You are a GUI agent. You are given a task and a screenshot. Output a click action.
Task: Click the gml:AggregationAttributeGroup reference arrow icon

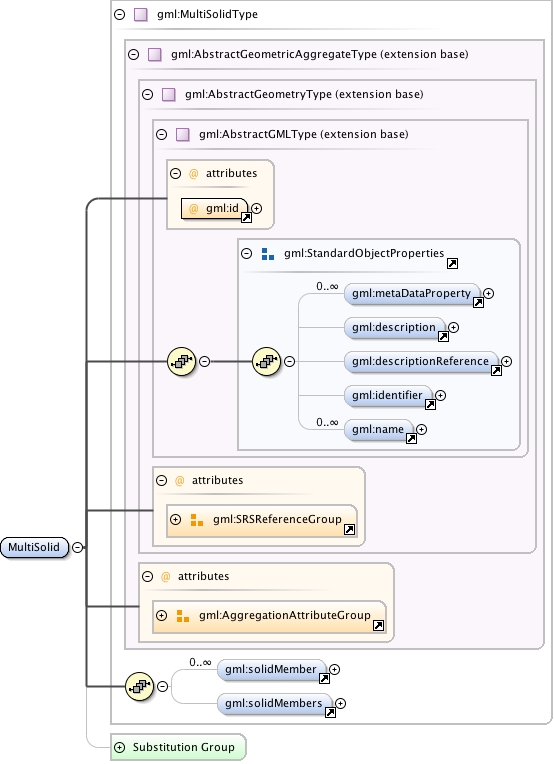(378, 626)
